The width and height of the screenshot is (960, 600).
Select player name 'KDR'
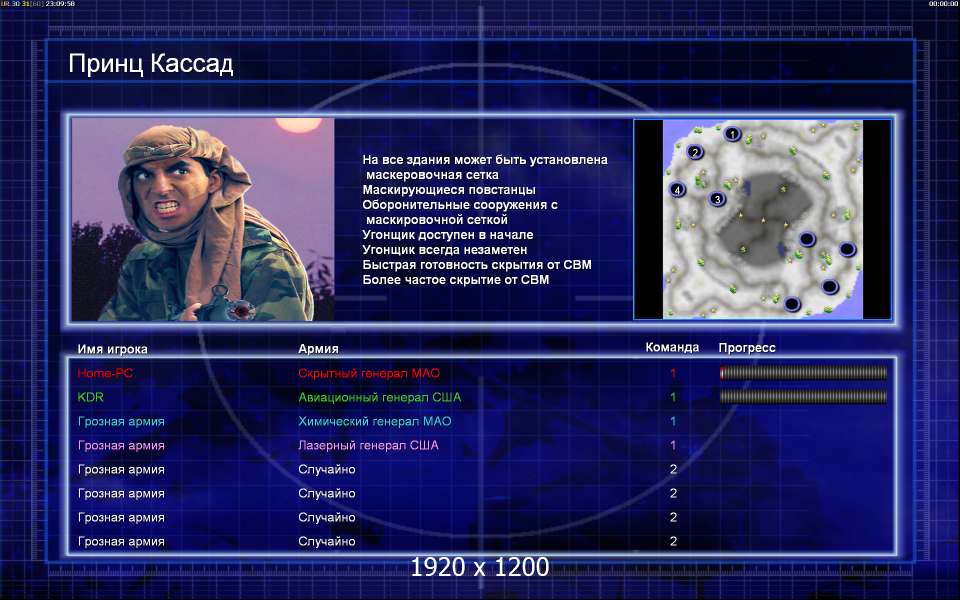pos(91,397)
